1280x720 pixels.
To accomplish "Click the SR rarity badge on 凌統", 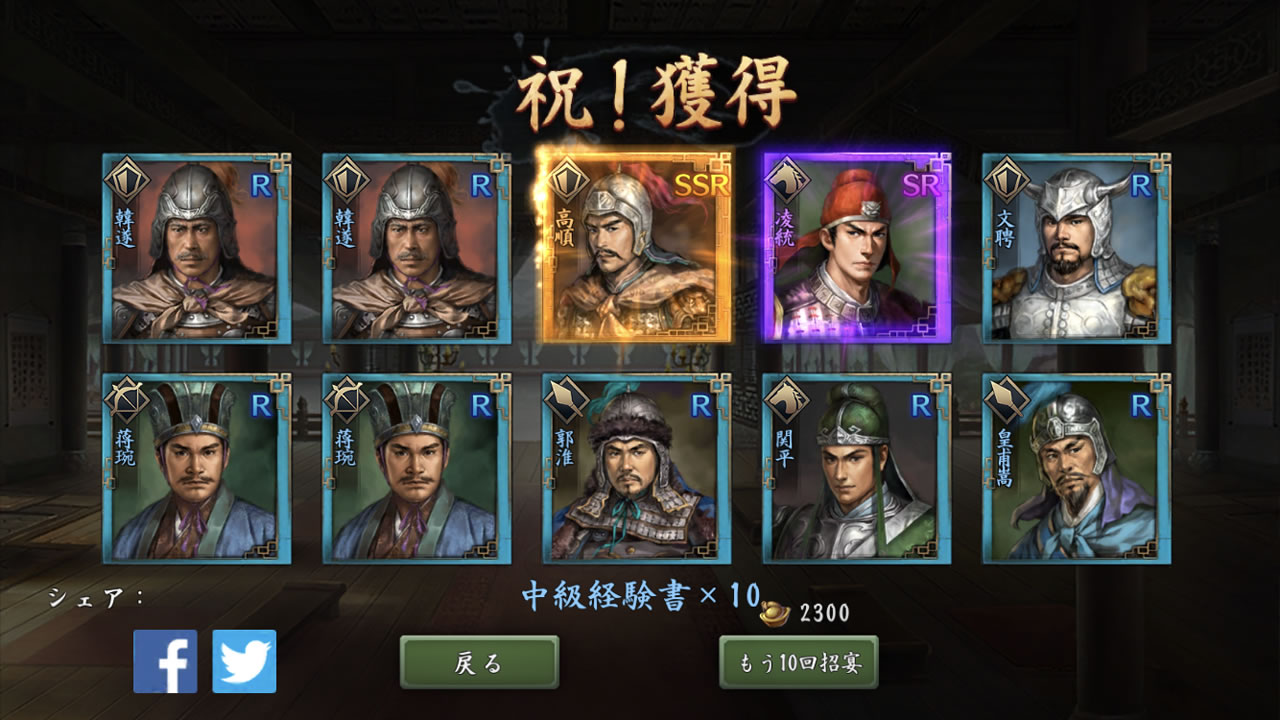I will pos(920,185).
